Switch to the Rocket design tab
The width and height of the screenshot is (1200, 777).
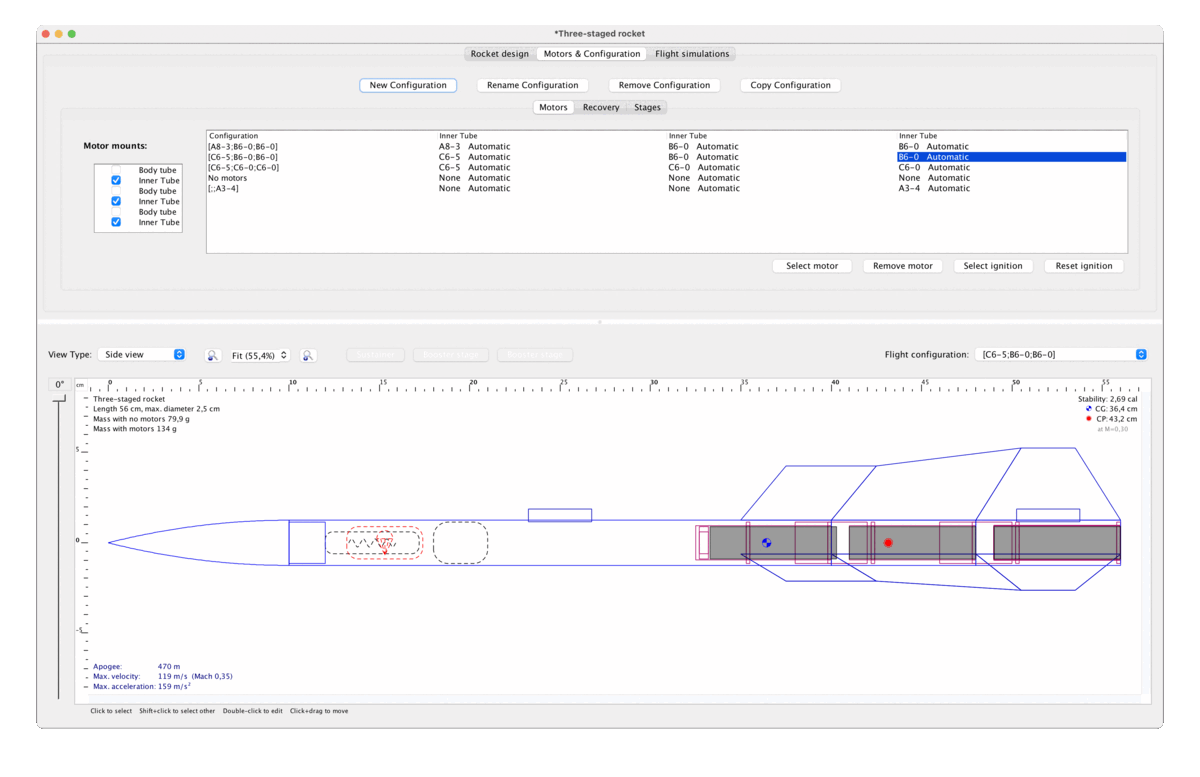500,54
